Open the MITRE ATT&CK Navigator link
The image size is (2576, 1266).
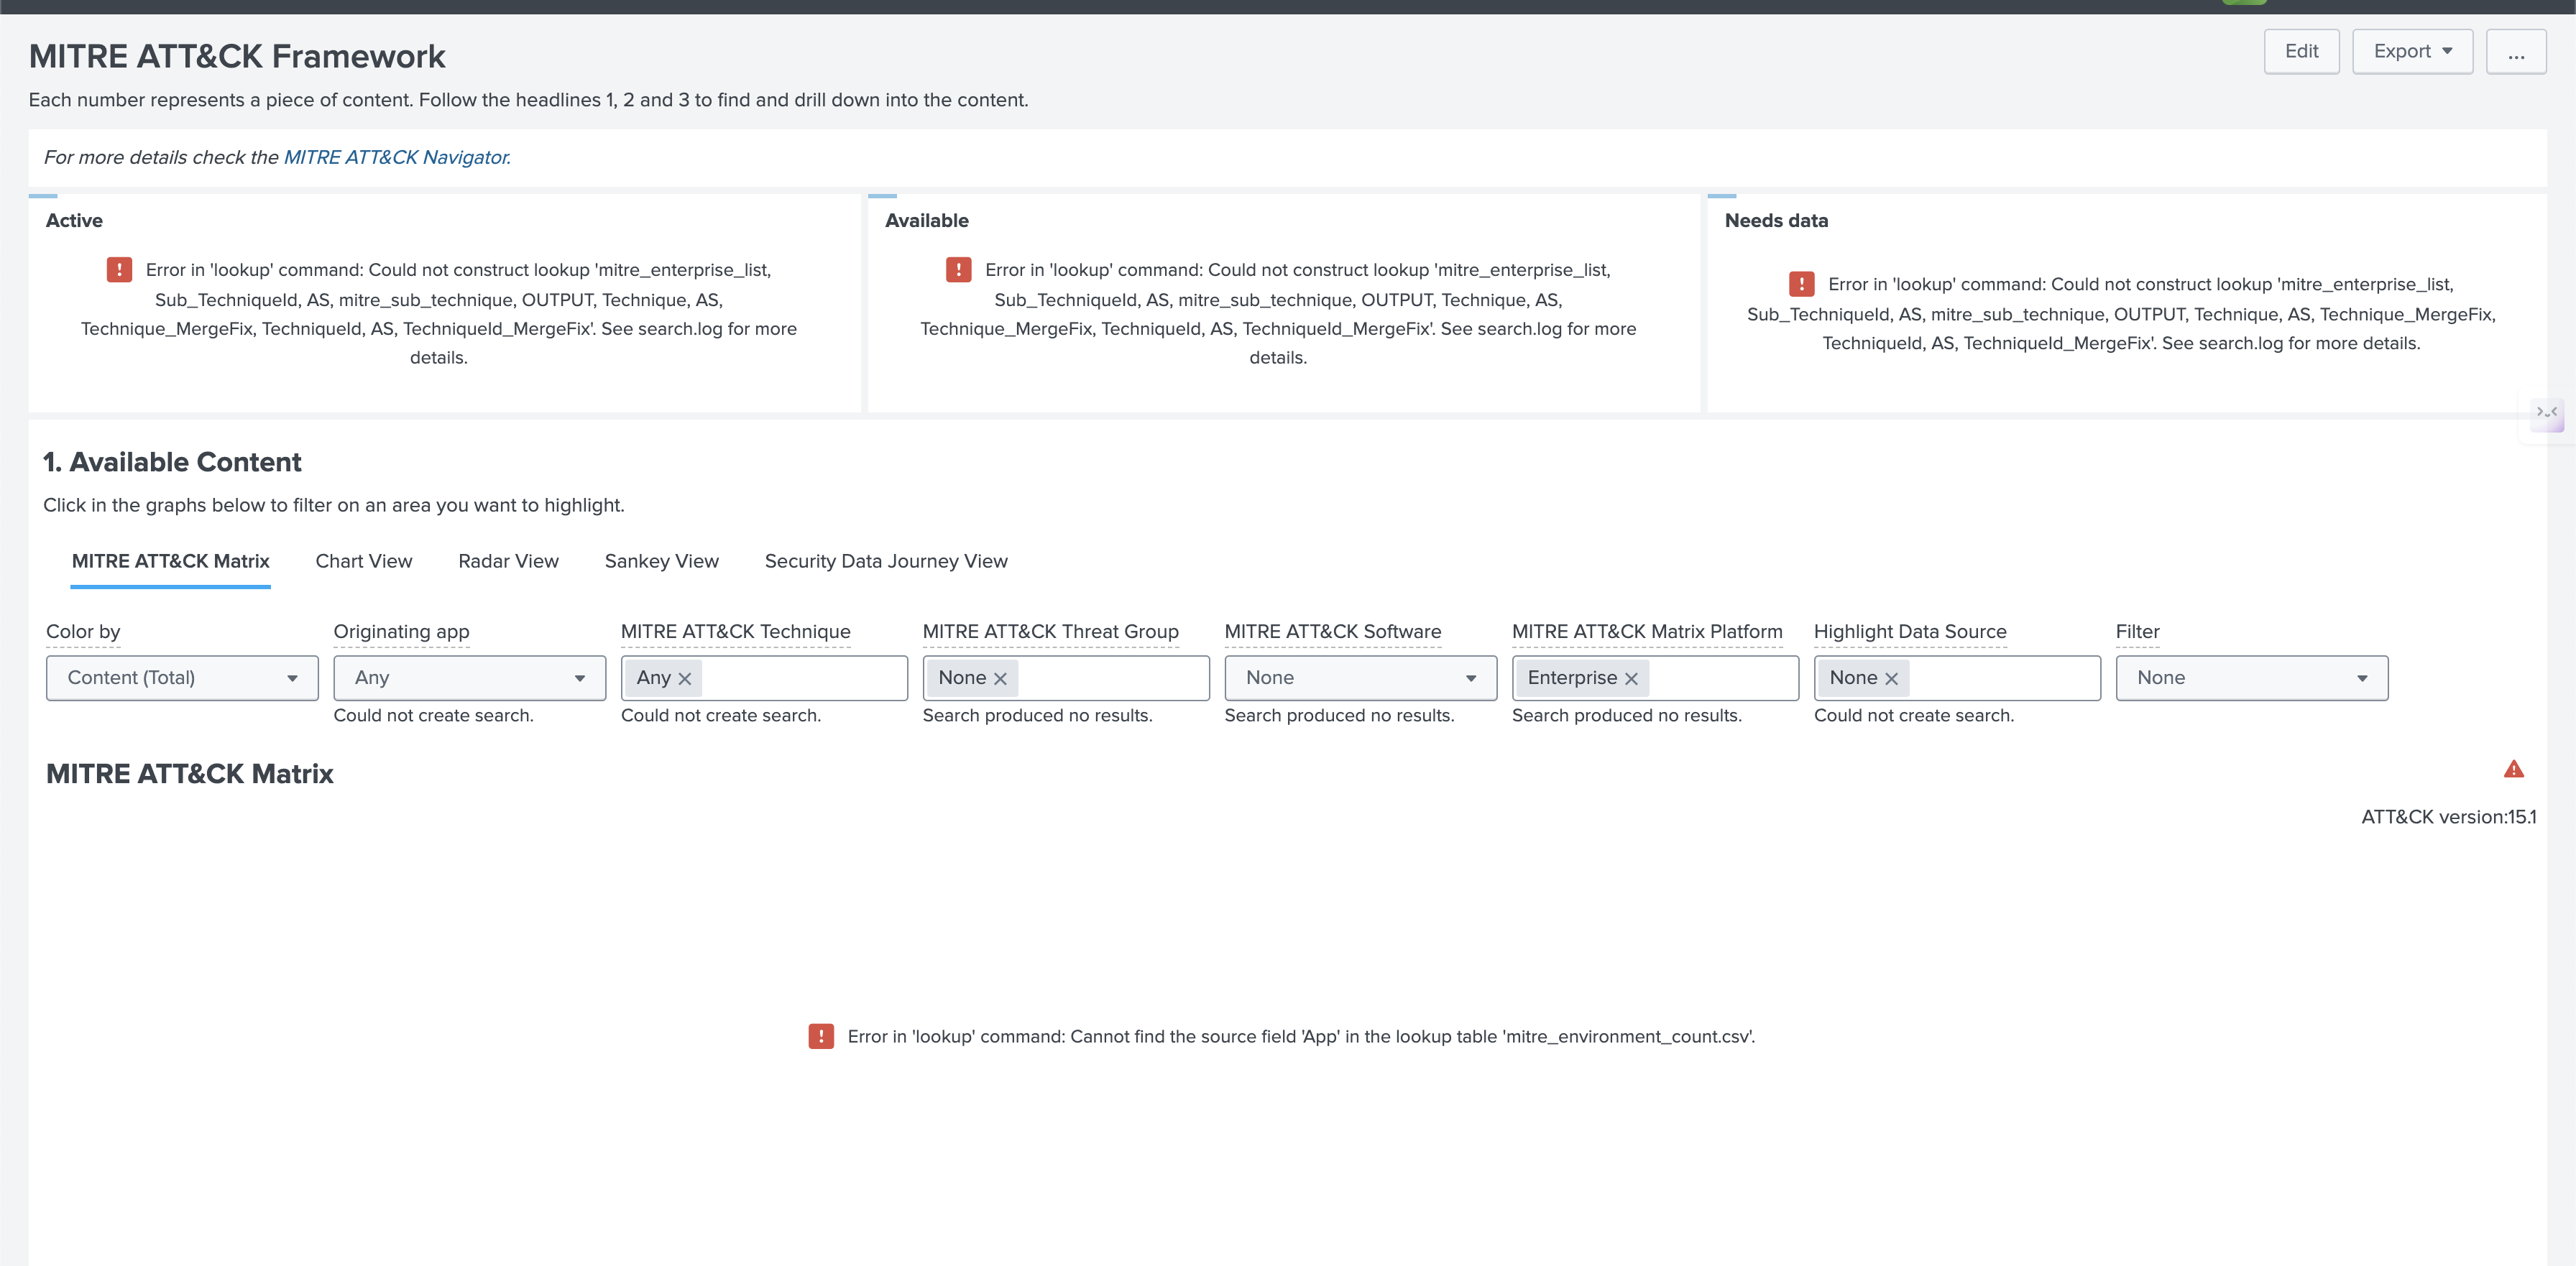397,157
